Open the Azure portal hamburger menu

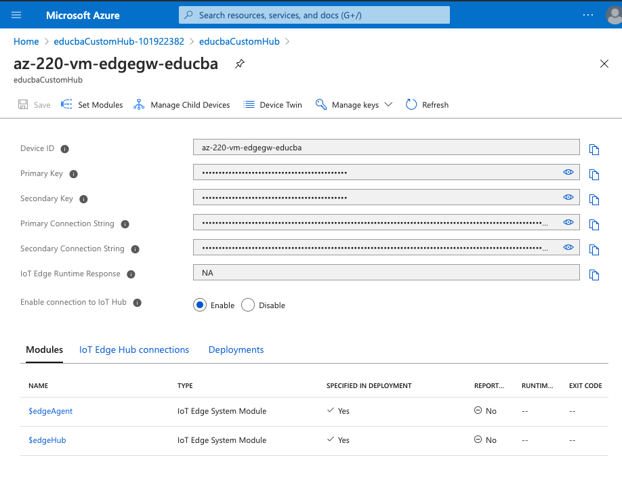point(16,15)
